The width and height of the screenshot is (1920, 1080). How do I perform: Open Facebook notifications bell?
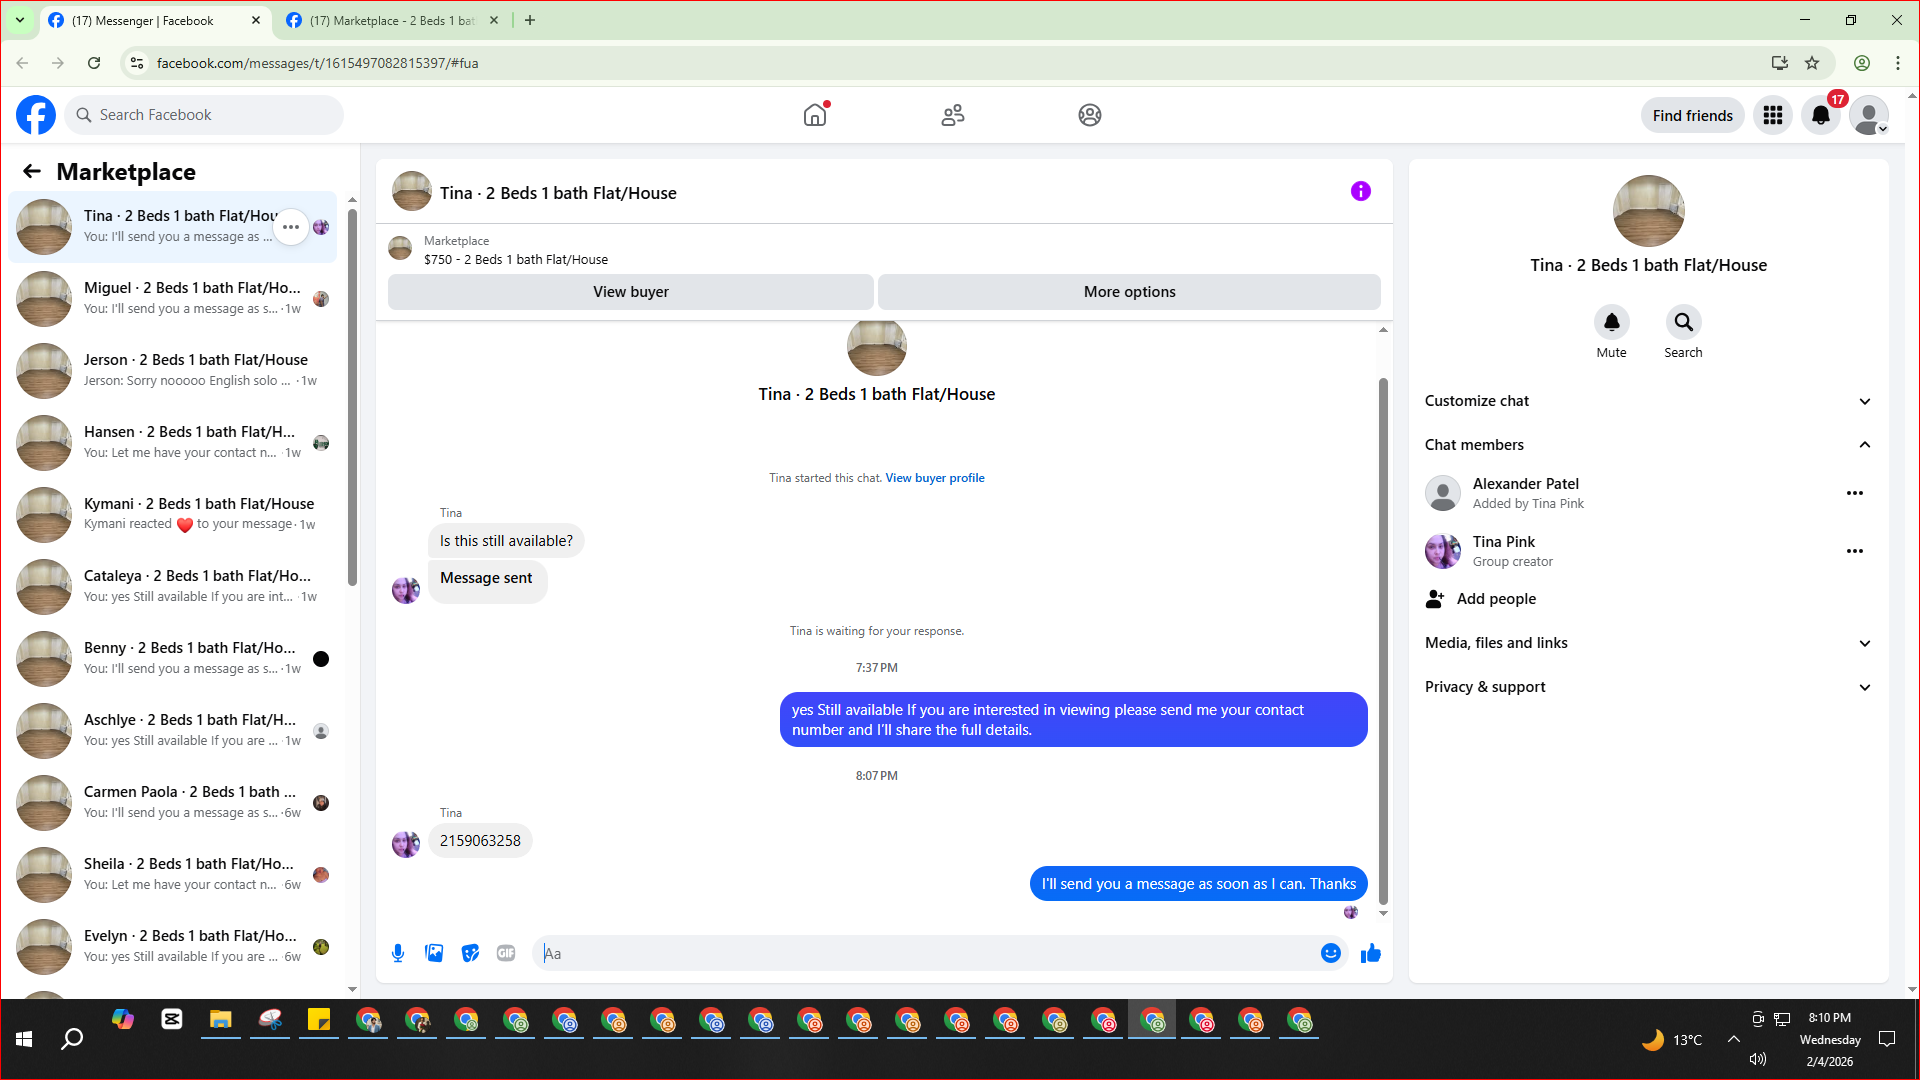pos(1820,115)
